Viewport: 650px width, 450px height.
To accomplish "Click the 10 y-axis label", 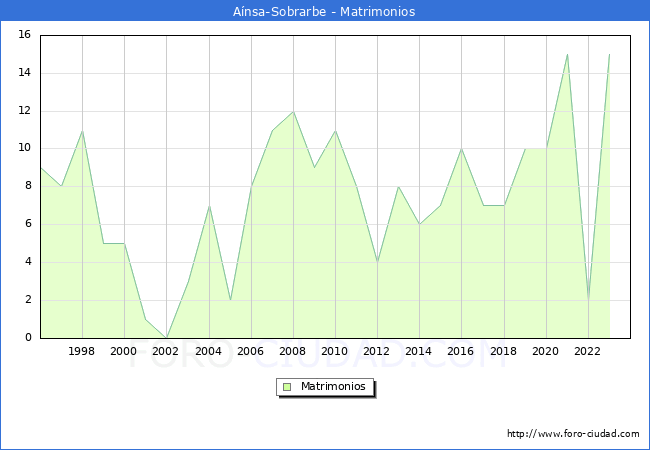I will [x=25, y=149].
